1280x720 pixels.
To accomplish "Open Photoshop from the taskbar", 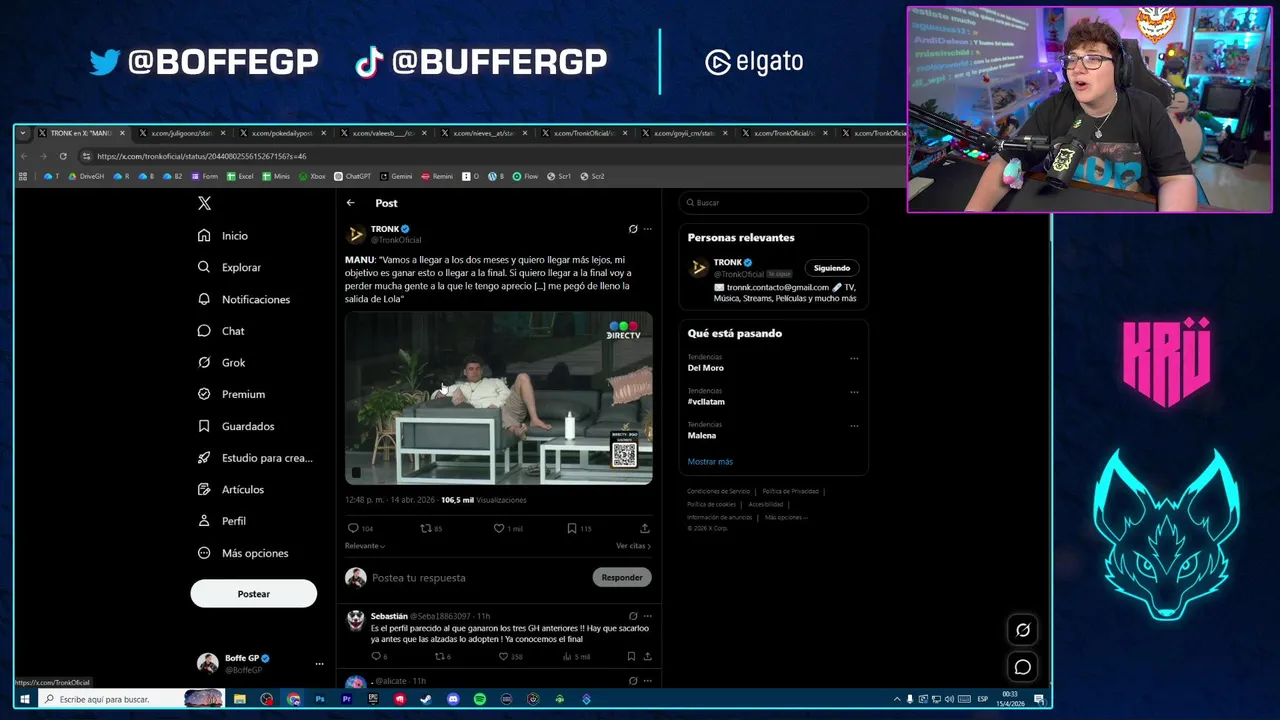I will click(x=320, y=699).
